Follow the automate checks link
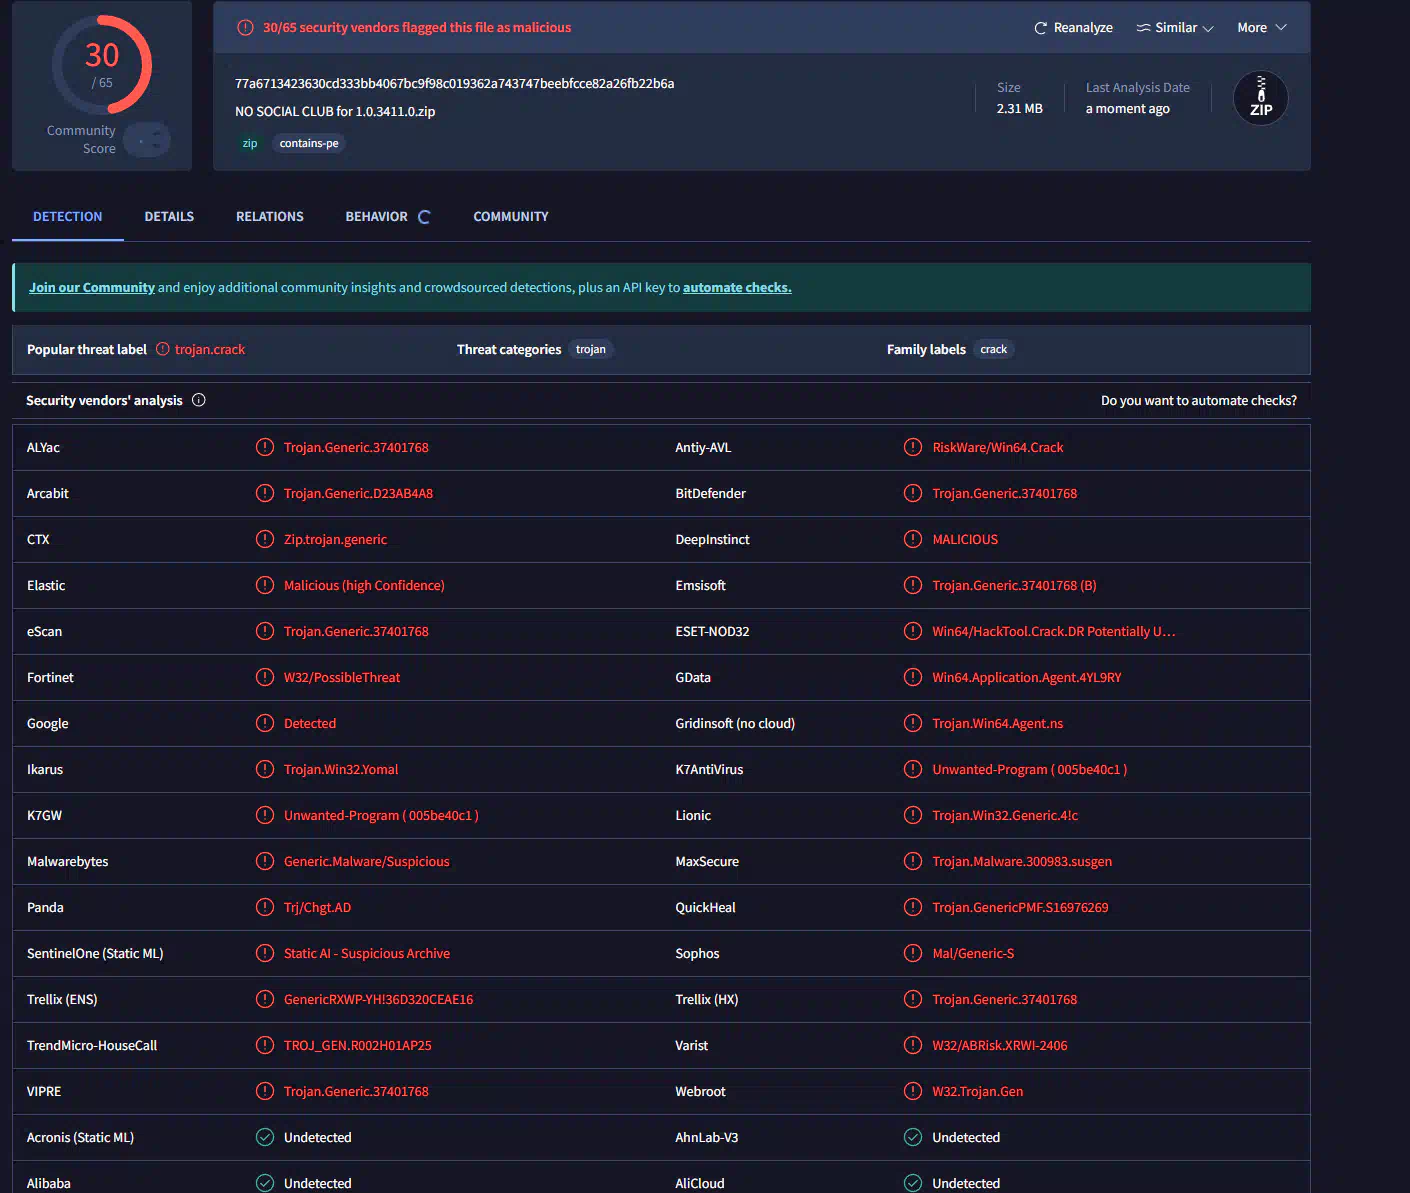 point(737,288)
